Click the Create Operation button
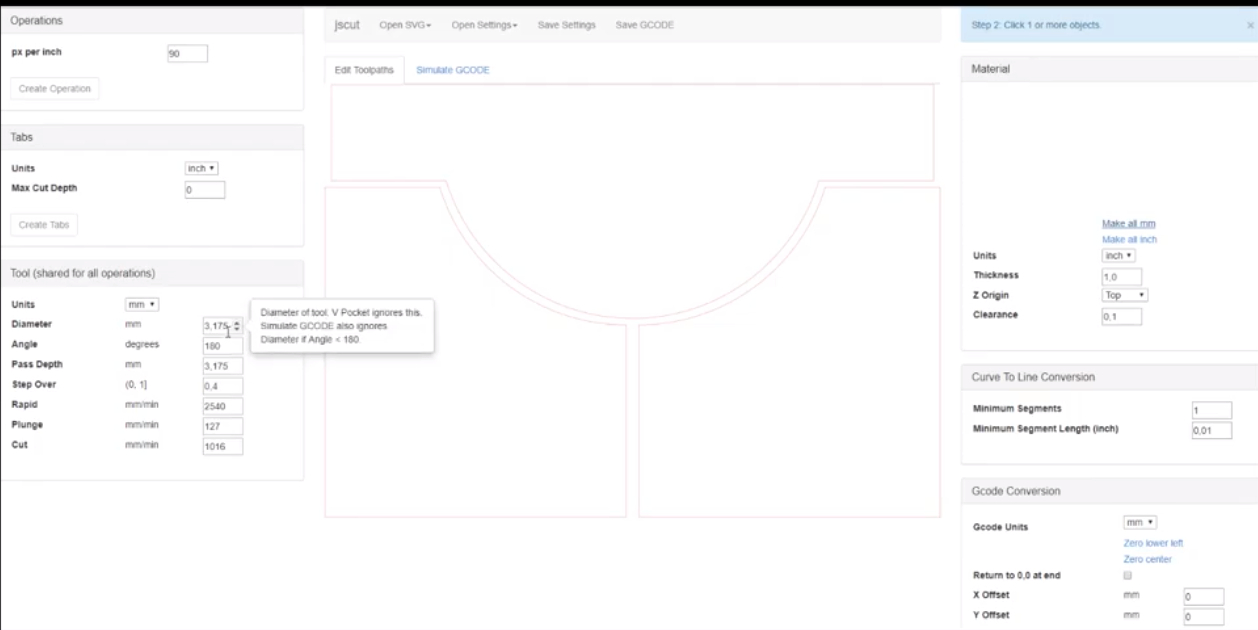Viewport: 1258px width, 630px height. pos(55,89)
